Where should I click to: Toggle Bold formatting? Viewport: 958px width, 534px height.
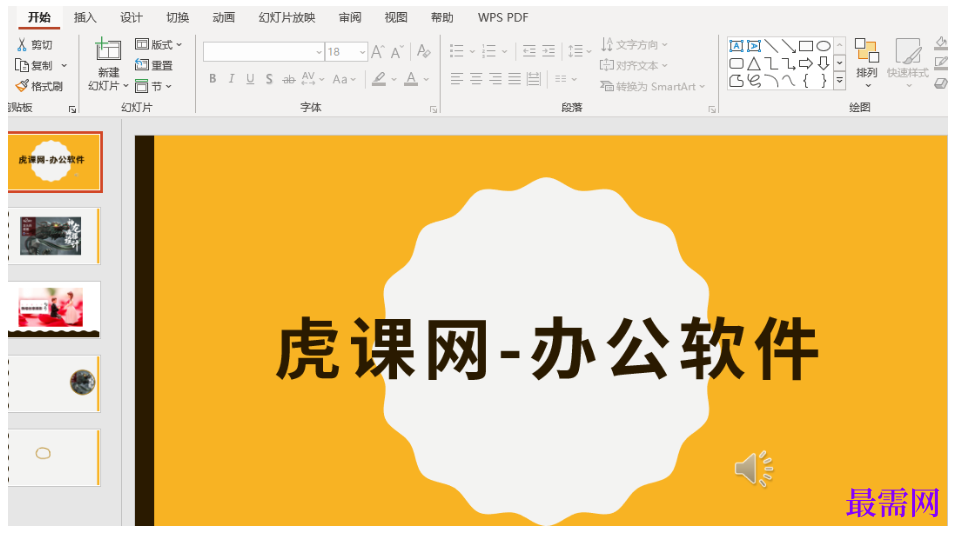[213, 79]
